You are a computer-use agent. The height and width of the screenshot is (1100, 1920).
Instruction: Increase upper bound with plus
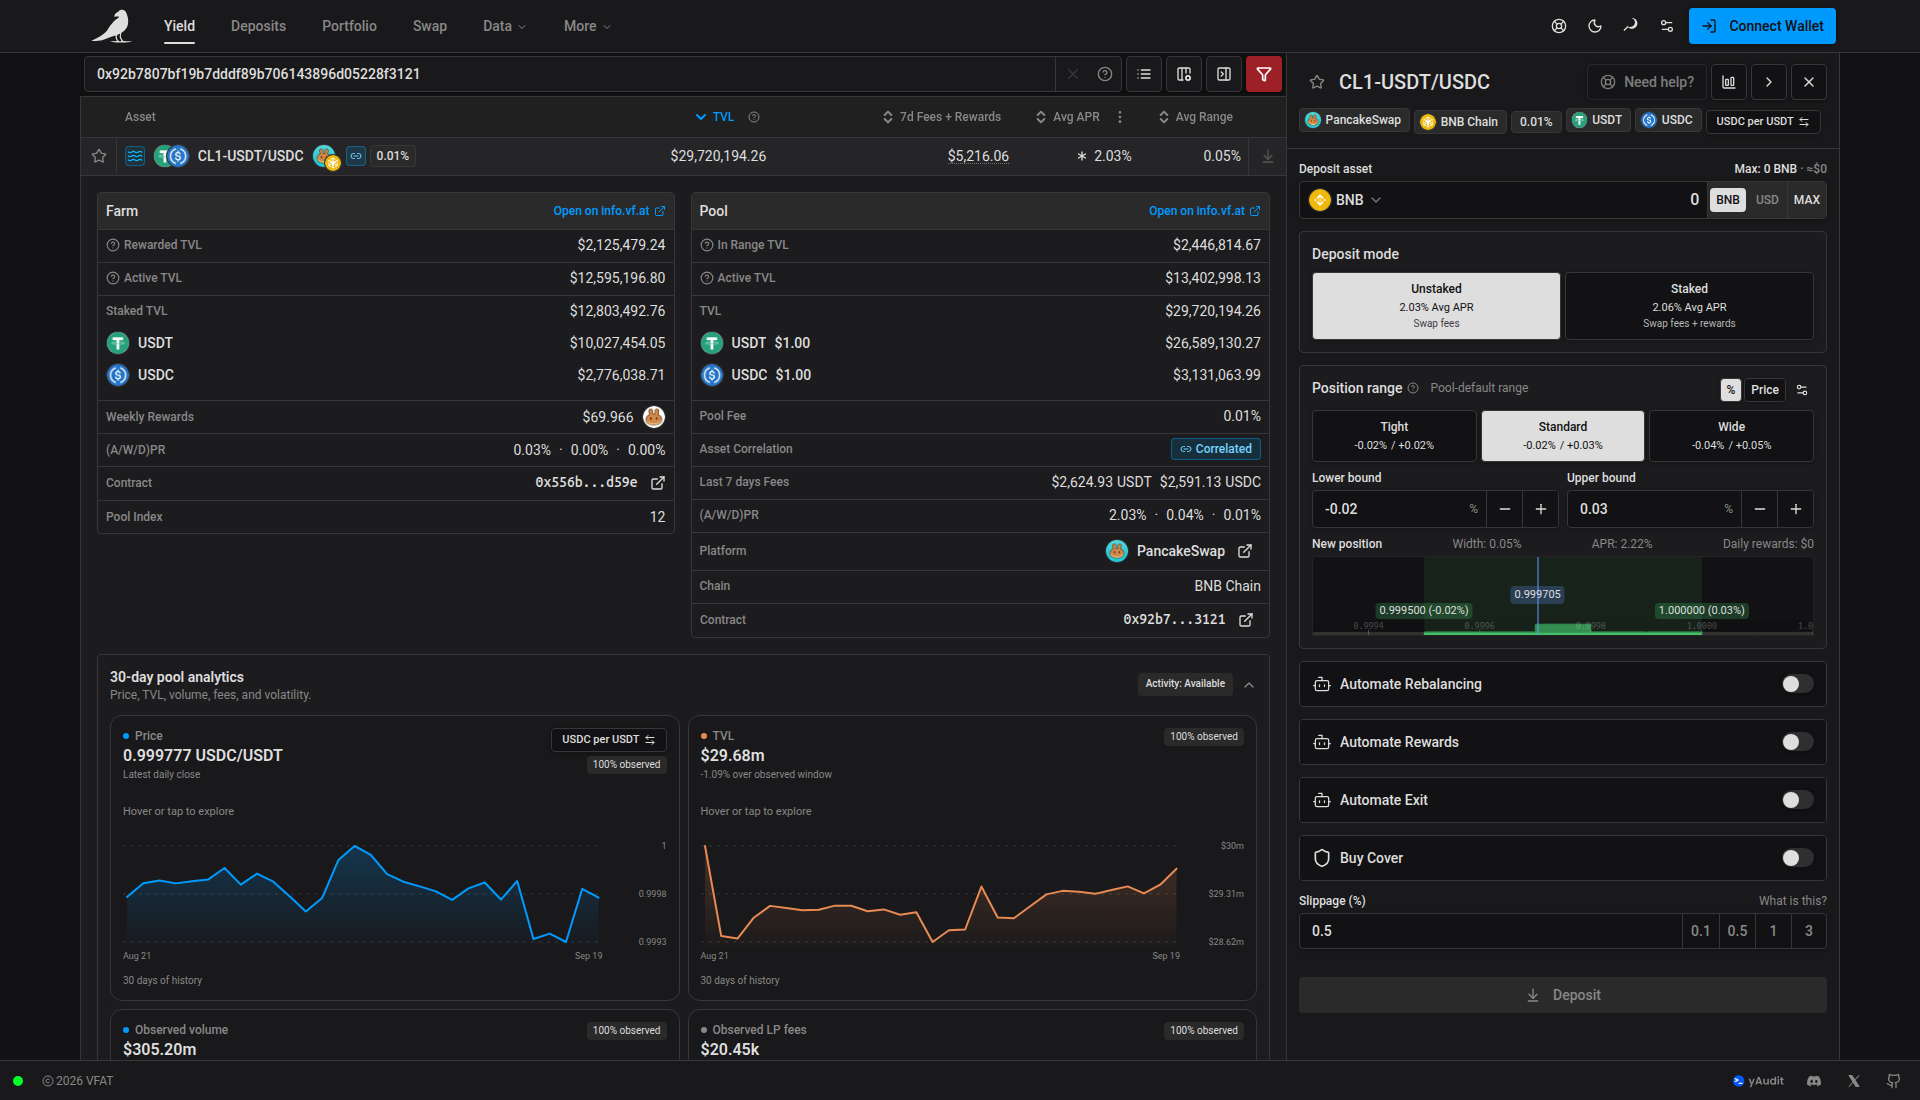pos(1796,509)
